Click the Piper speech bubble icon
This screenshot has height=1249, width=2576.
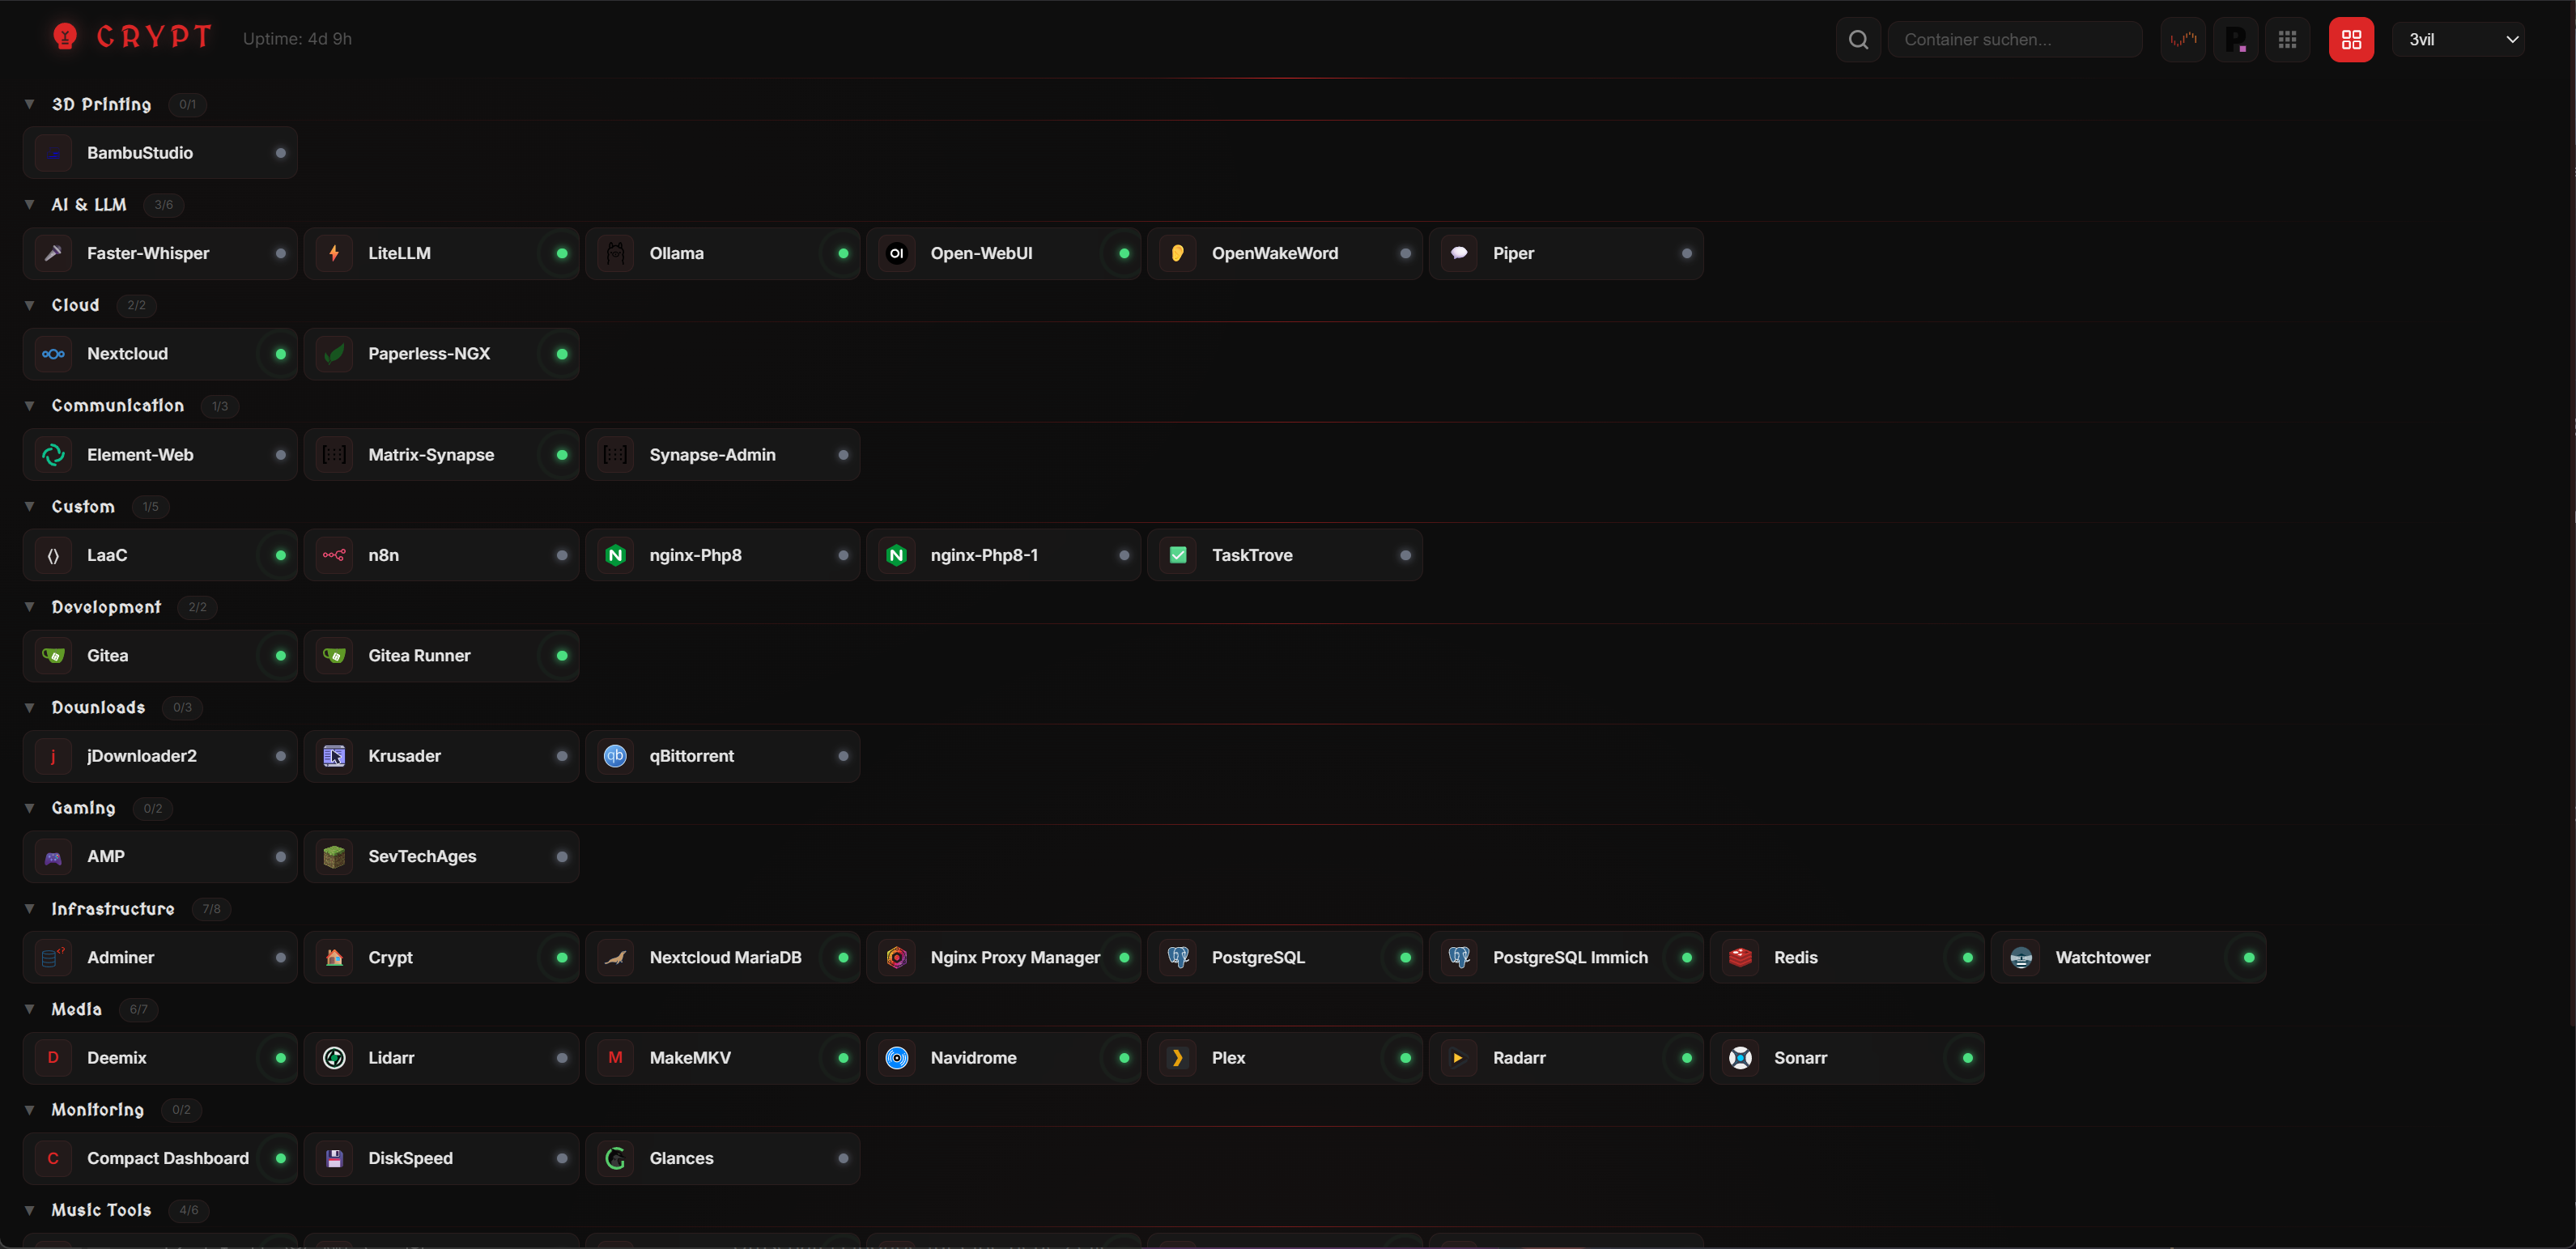1459,253
